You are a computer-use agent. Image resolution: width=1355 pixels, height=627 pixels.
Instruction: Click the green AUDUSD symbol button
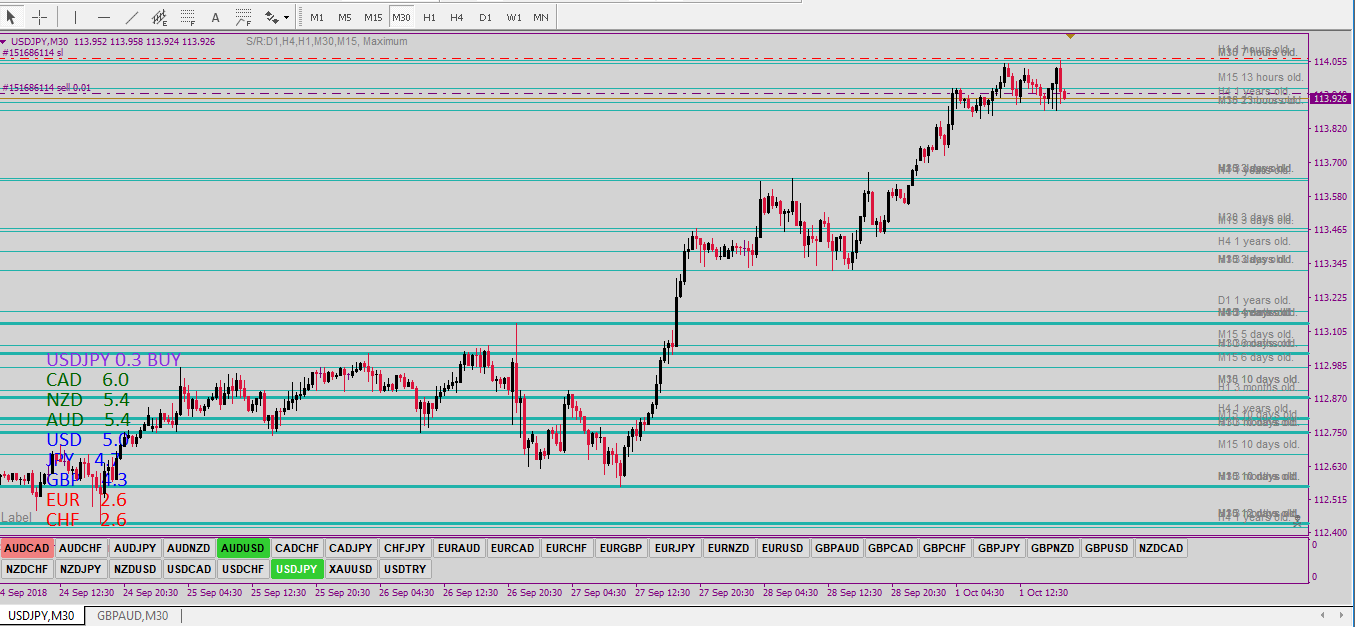244,548
